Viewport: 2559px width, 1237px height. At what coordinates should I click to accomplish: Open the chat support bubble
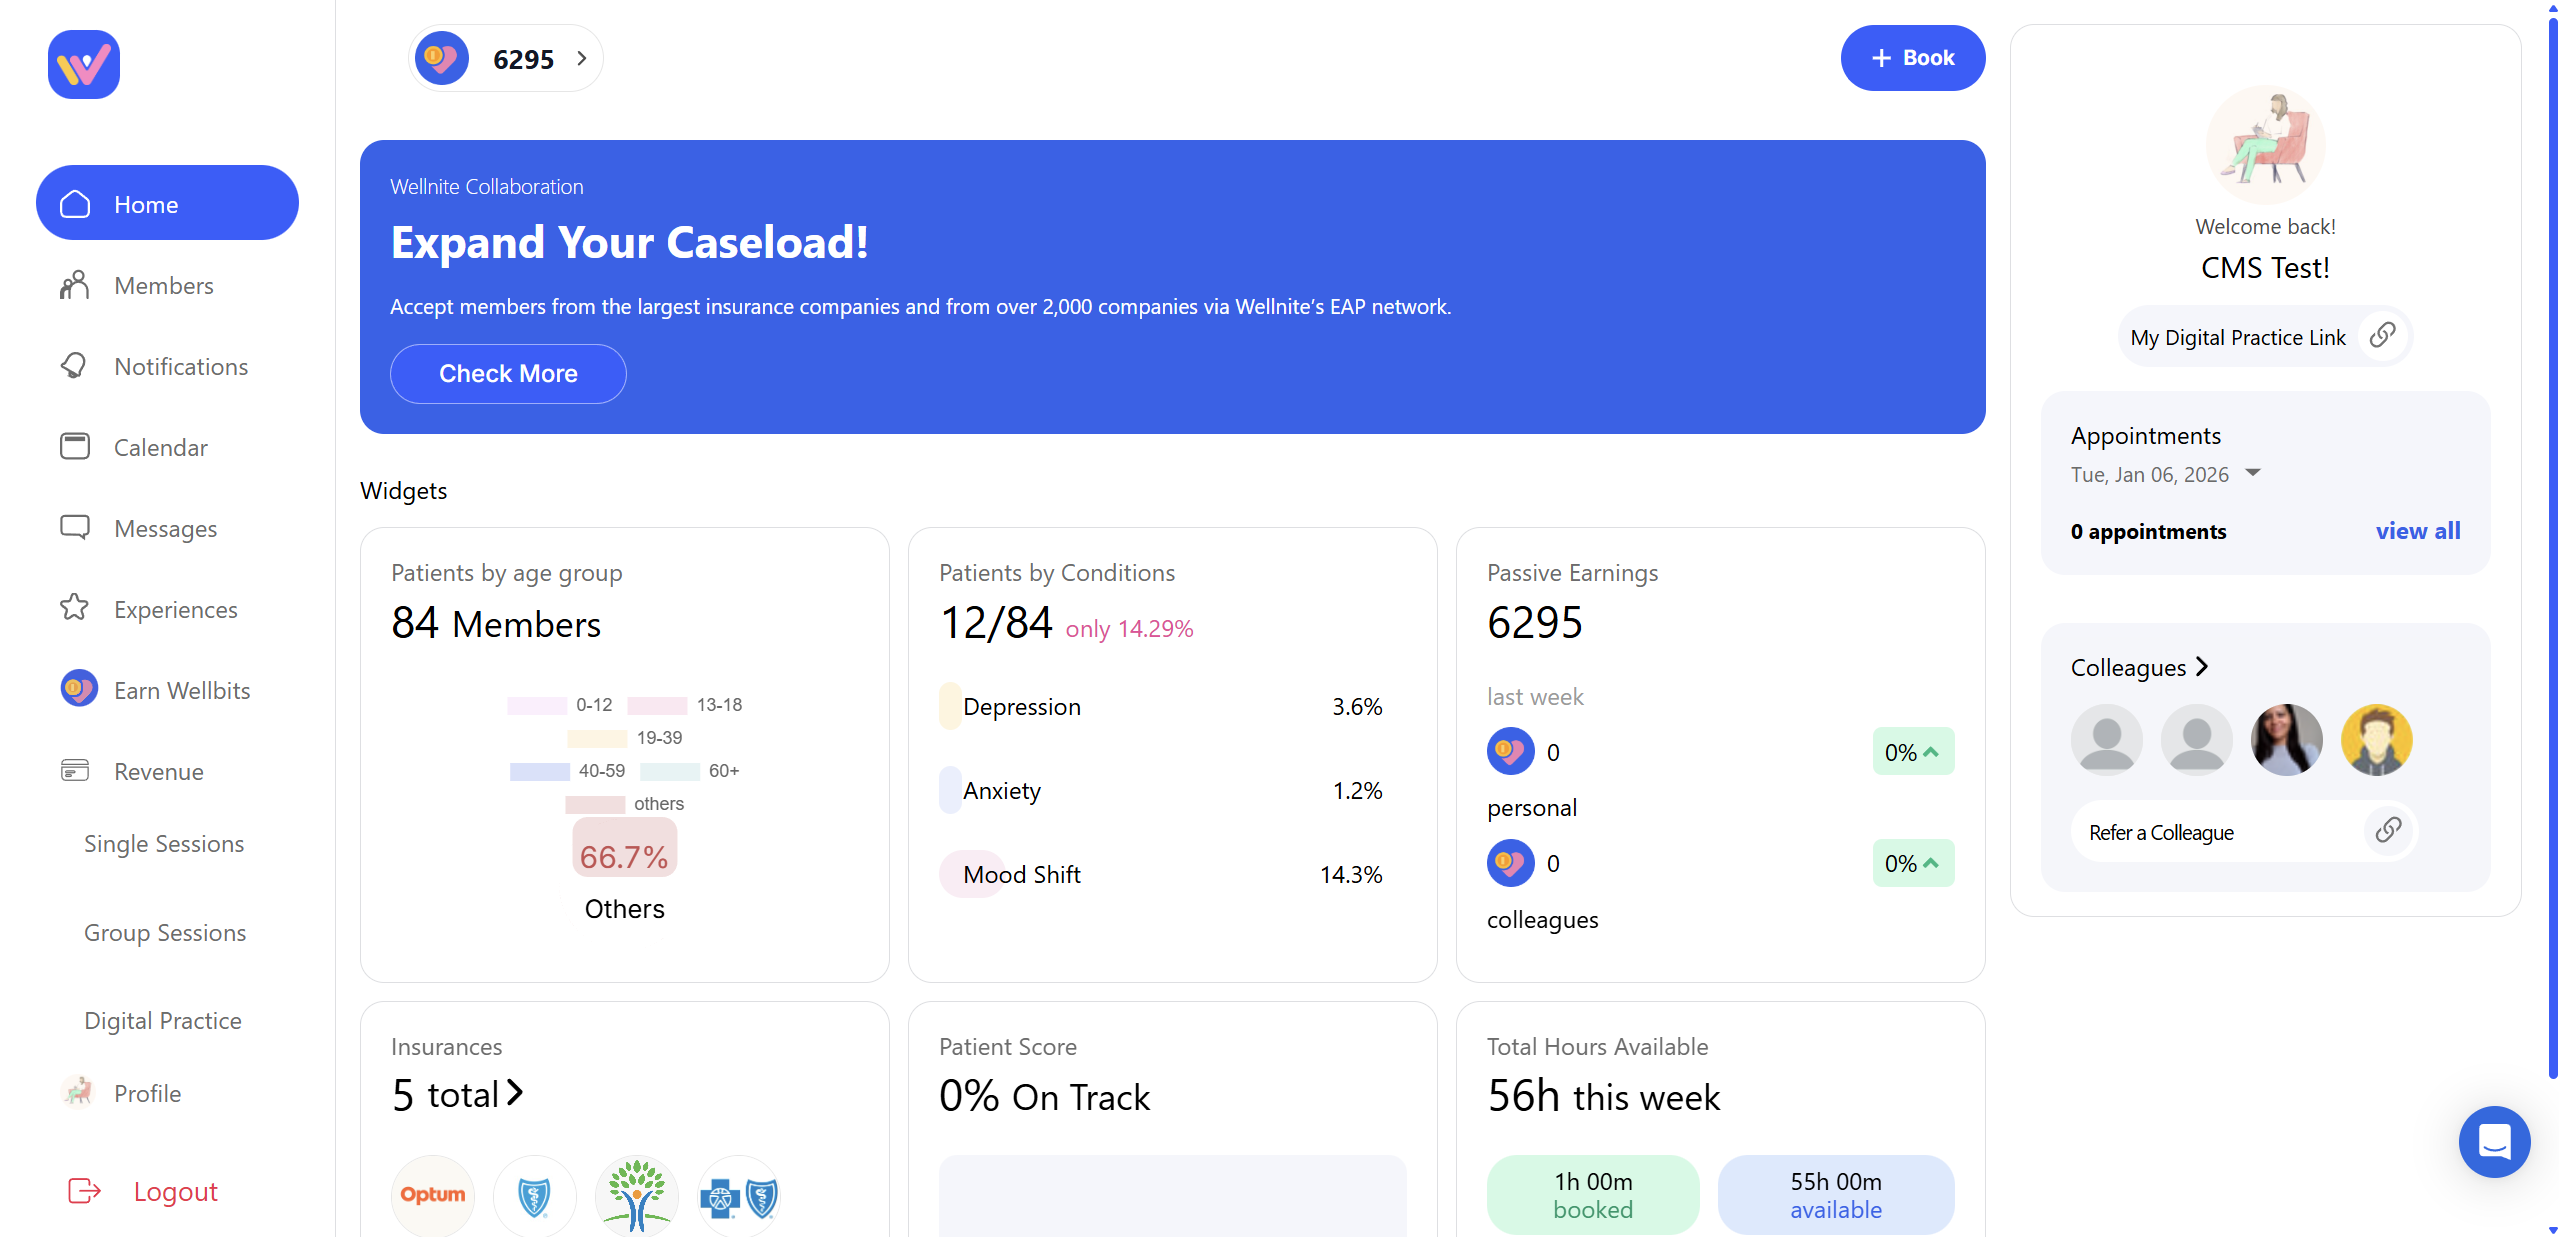click(x=2494, y=1141)
